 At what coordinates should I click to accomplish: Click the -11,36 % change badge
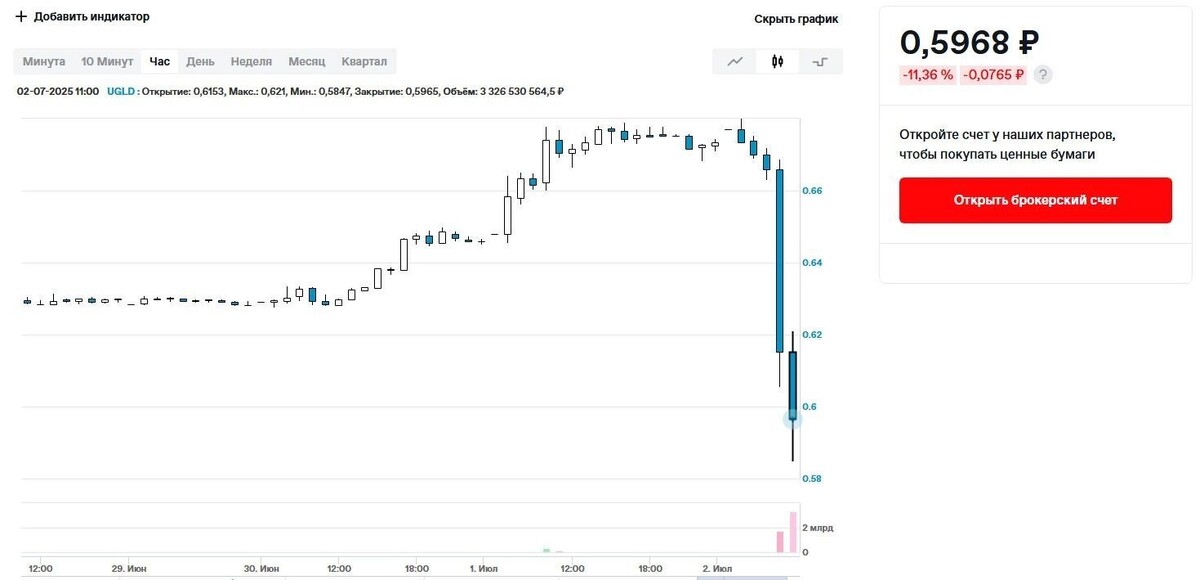click(926, 74)
